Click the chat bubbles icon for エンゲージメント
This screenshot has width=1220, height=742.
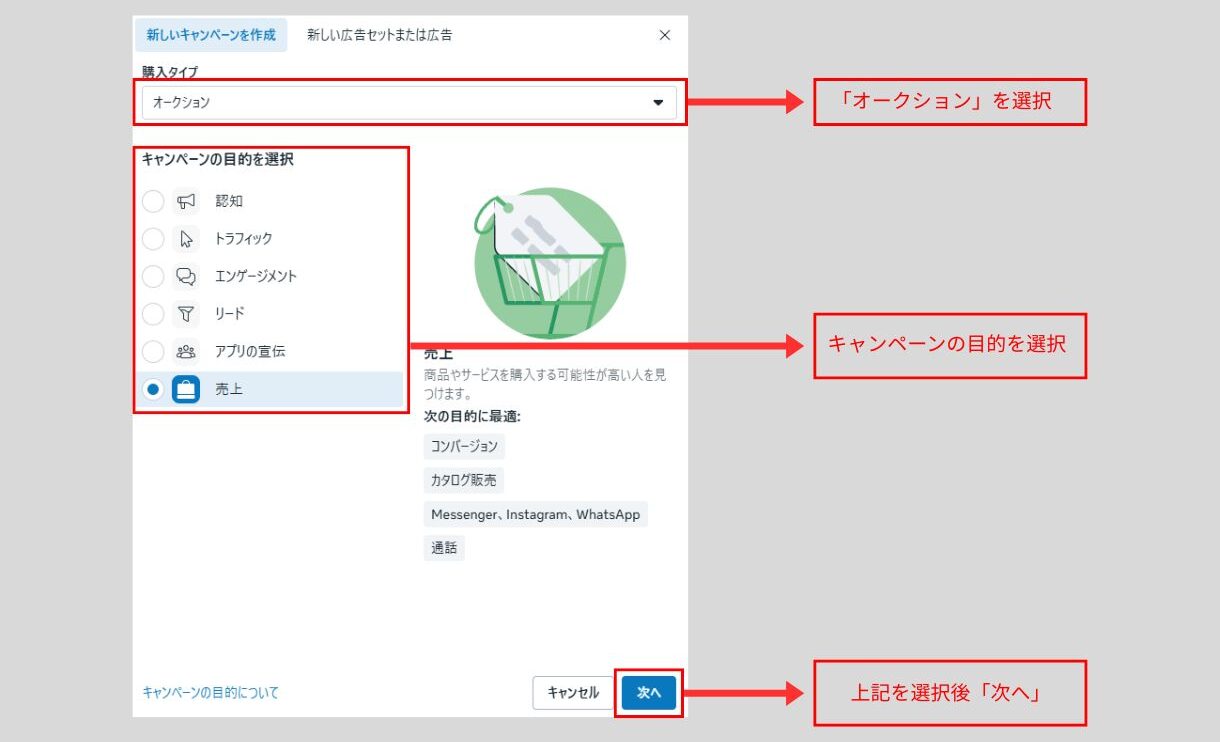pos(186,277)
